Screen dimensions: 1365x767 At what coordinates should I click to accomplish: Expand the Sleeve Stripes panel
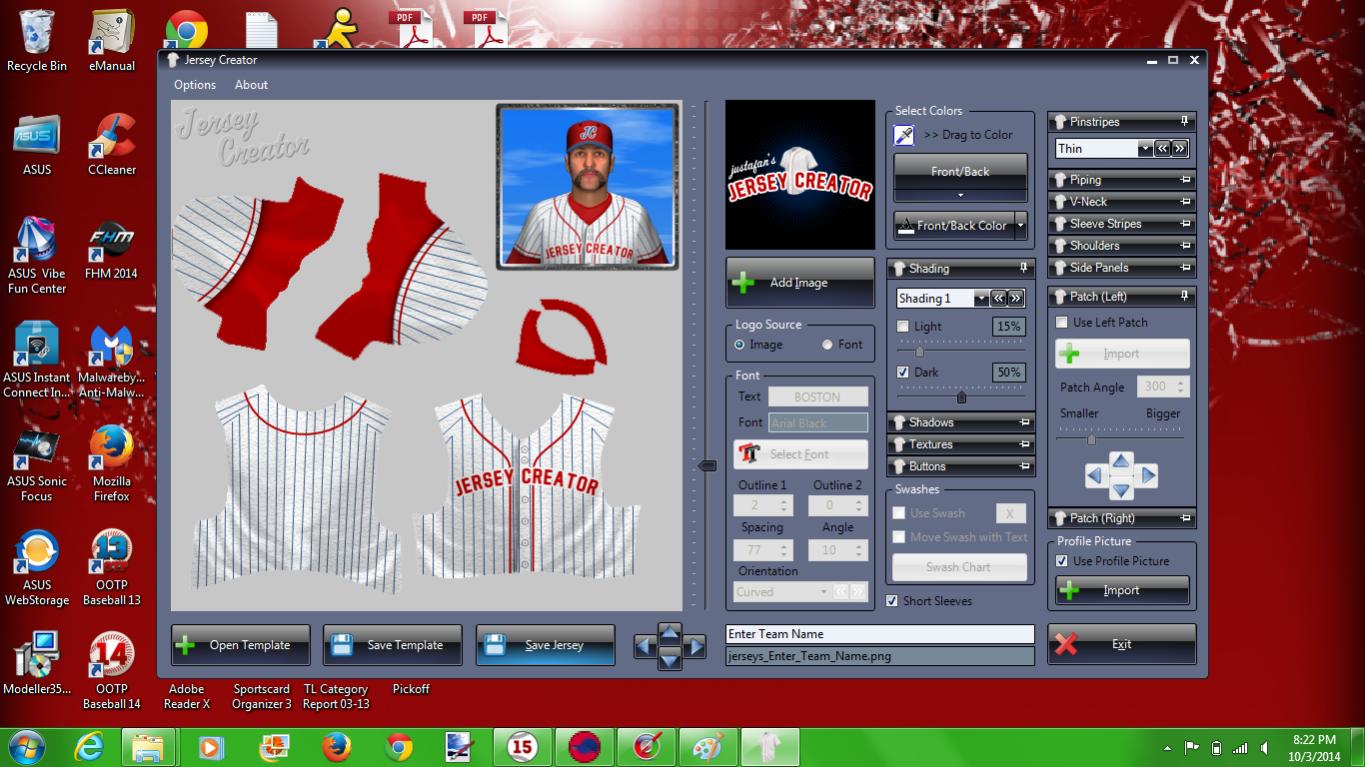pos(1121,224)
